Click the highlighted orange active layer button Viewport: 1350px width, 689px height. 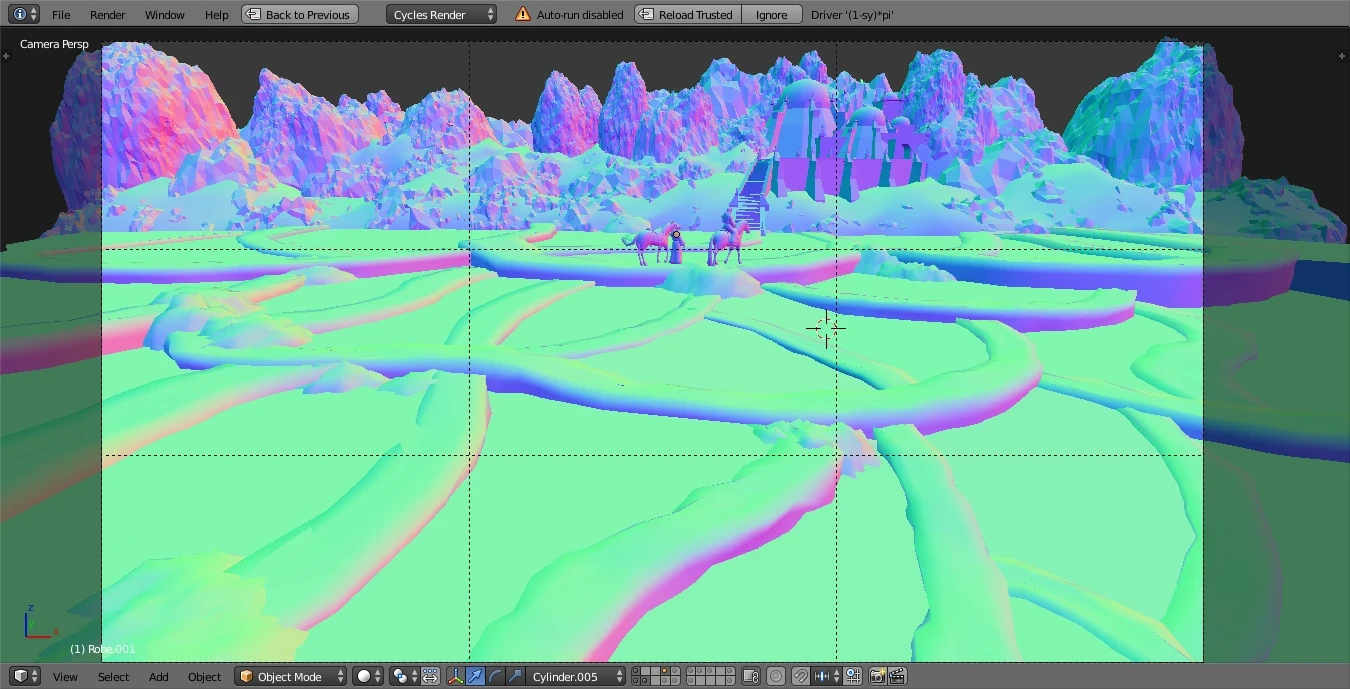664,670
